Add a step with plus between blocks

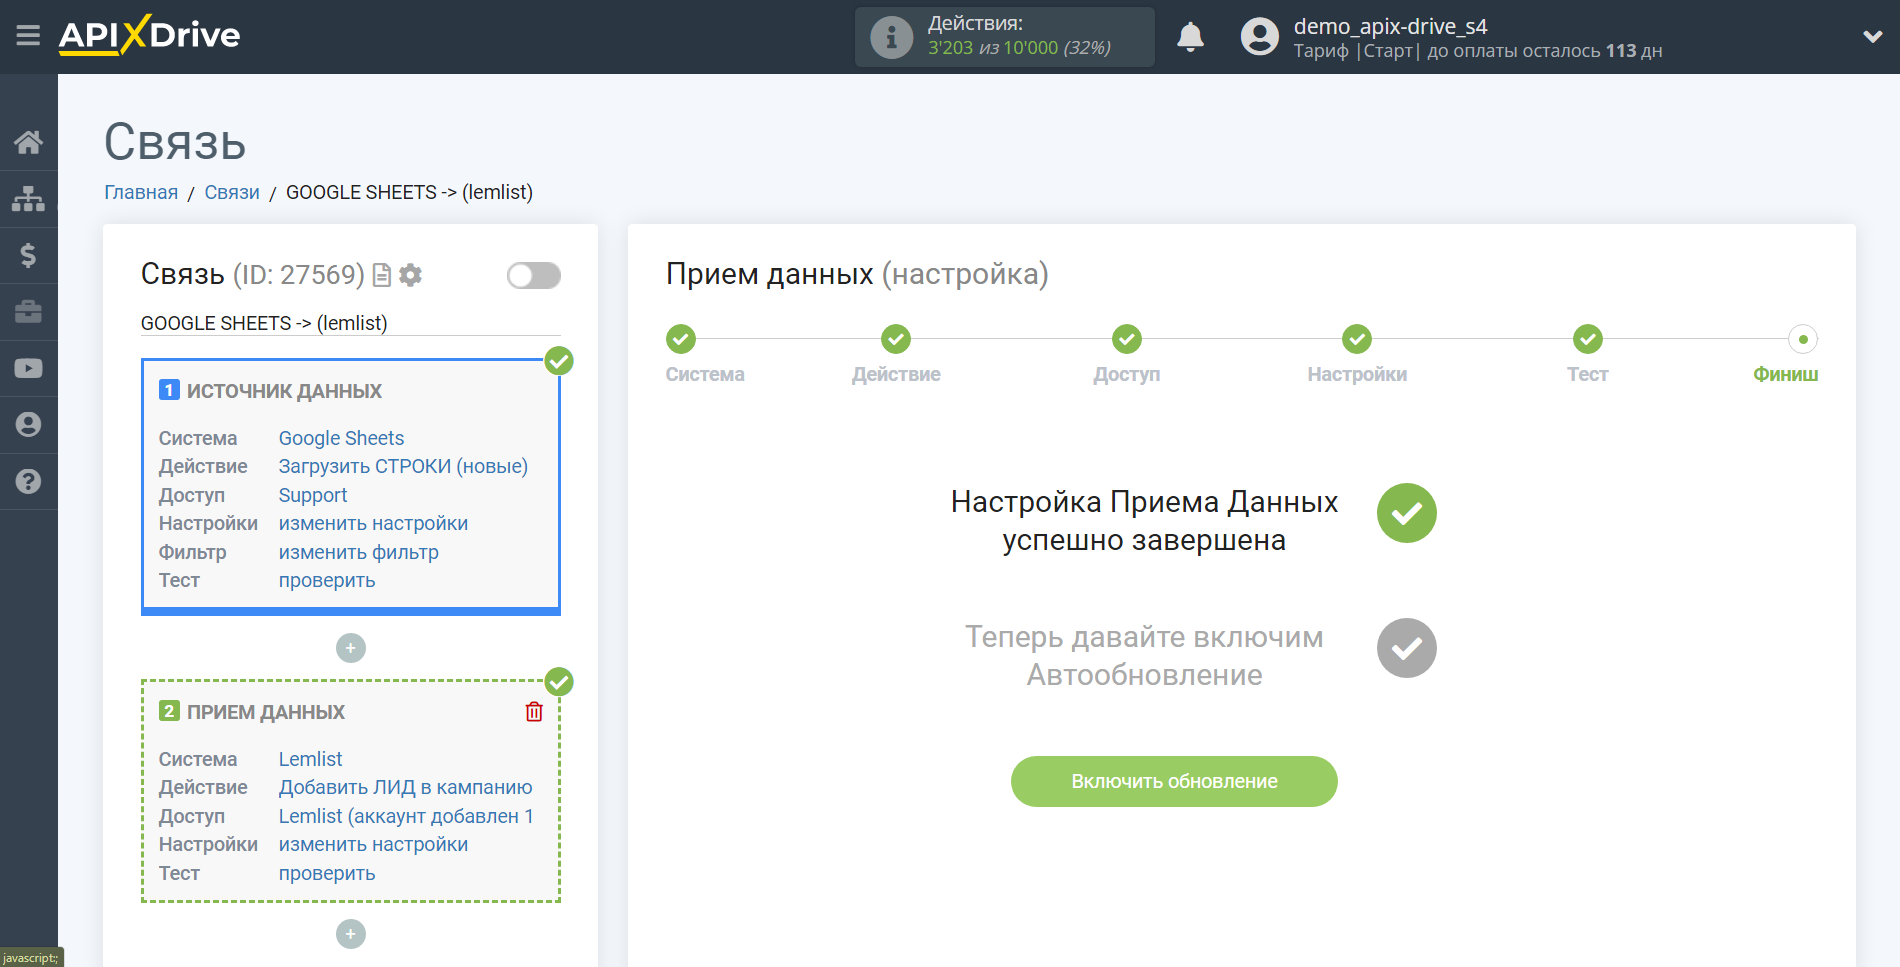(351, 648)
